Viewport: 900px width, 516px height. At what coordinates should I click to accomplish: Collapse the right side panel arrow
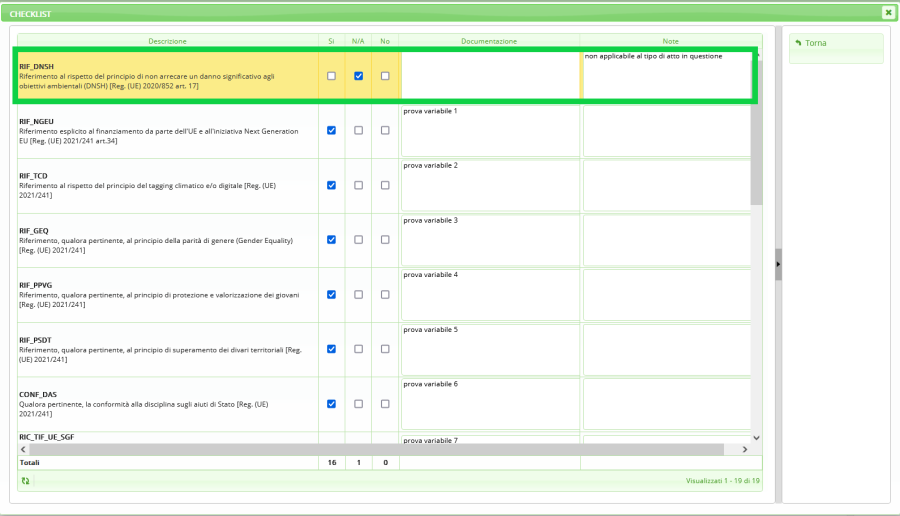click(779, 264)
